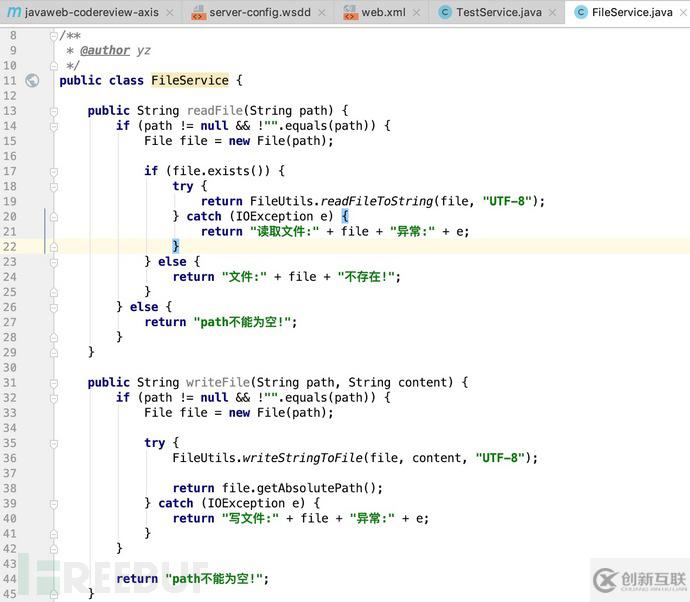Click line number 22 in the gutter
The image size is (690, 602).
[10, 247]
